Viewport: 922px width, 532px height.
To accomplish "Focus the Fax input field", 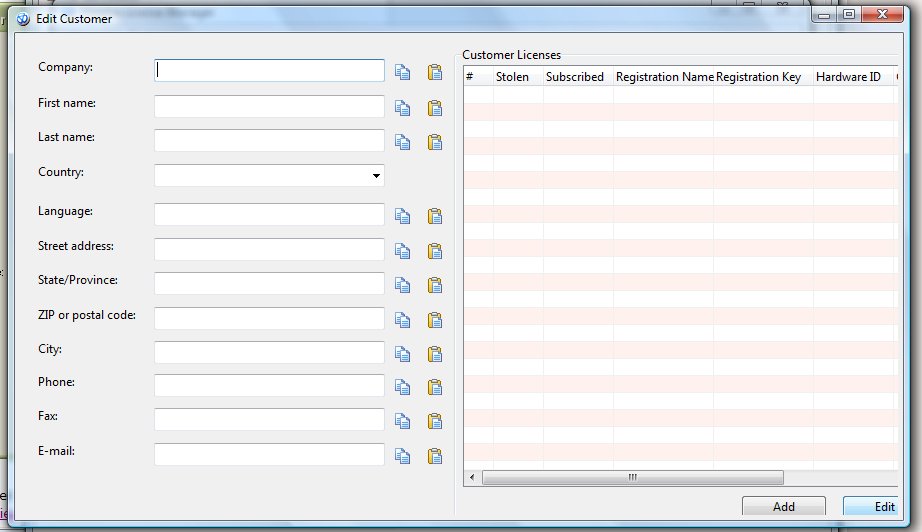I will point(269,420).
